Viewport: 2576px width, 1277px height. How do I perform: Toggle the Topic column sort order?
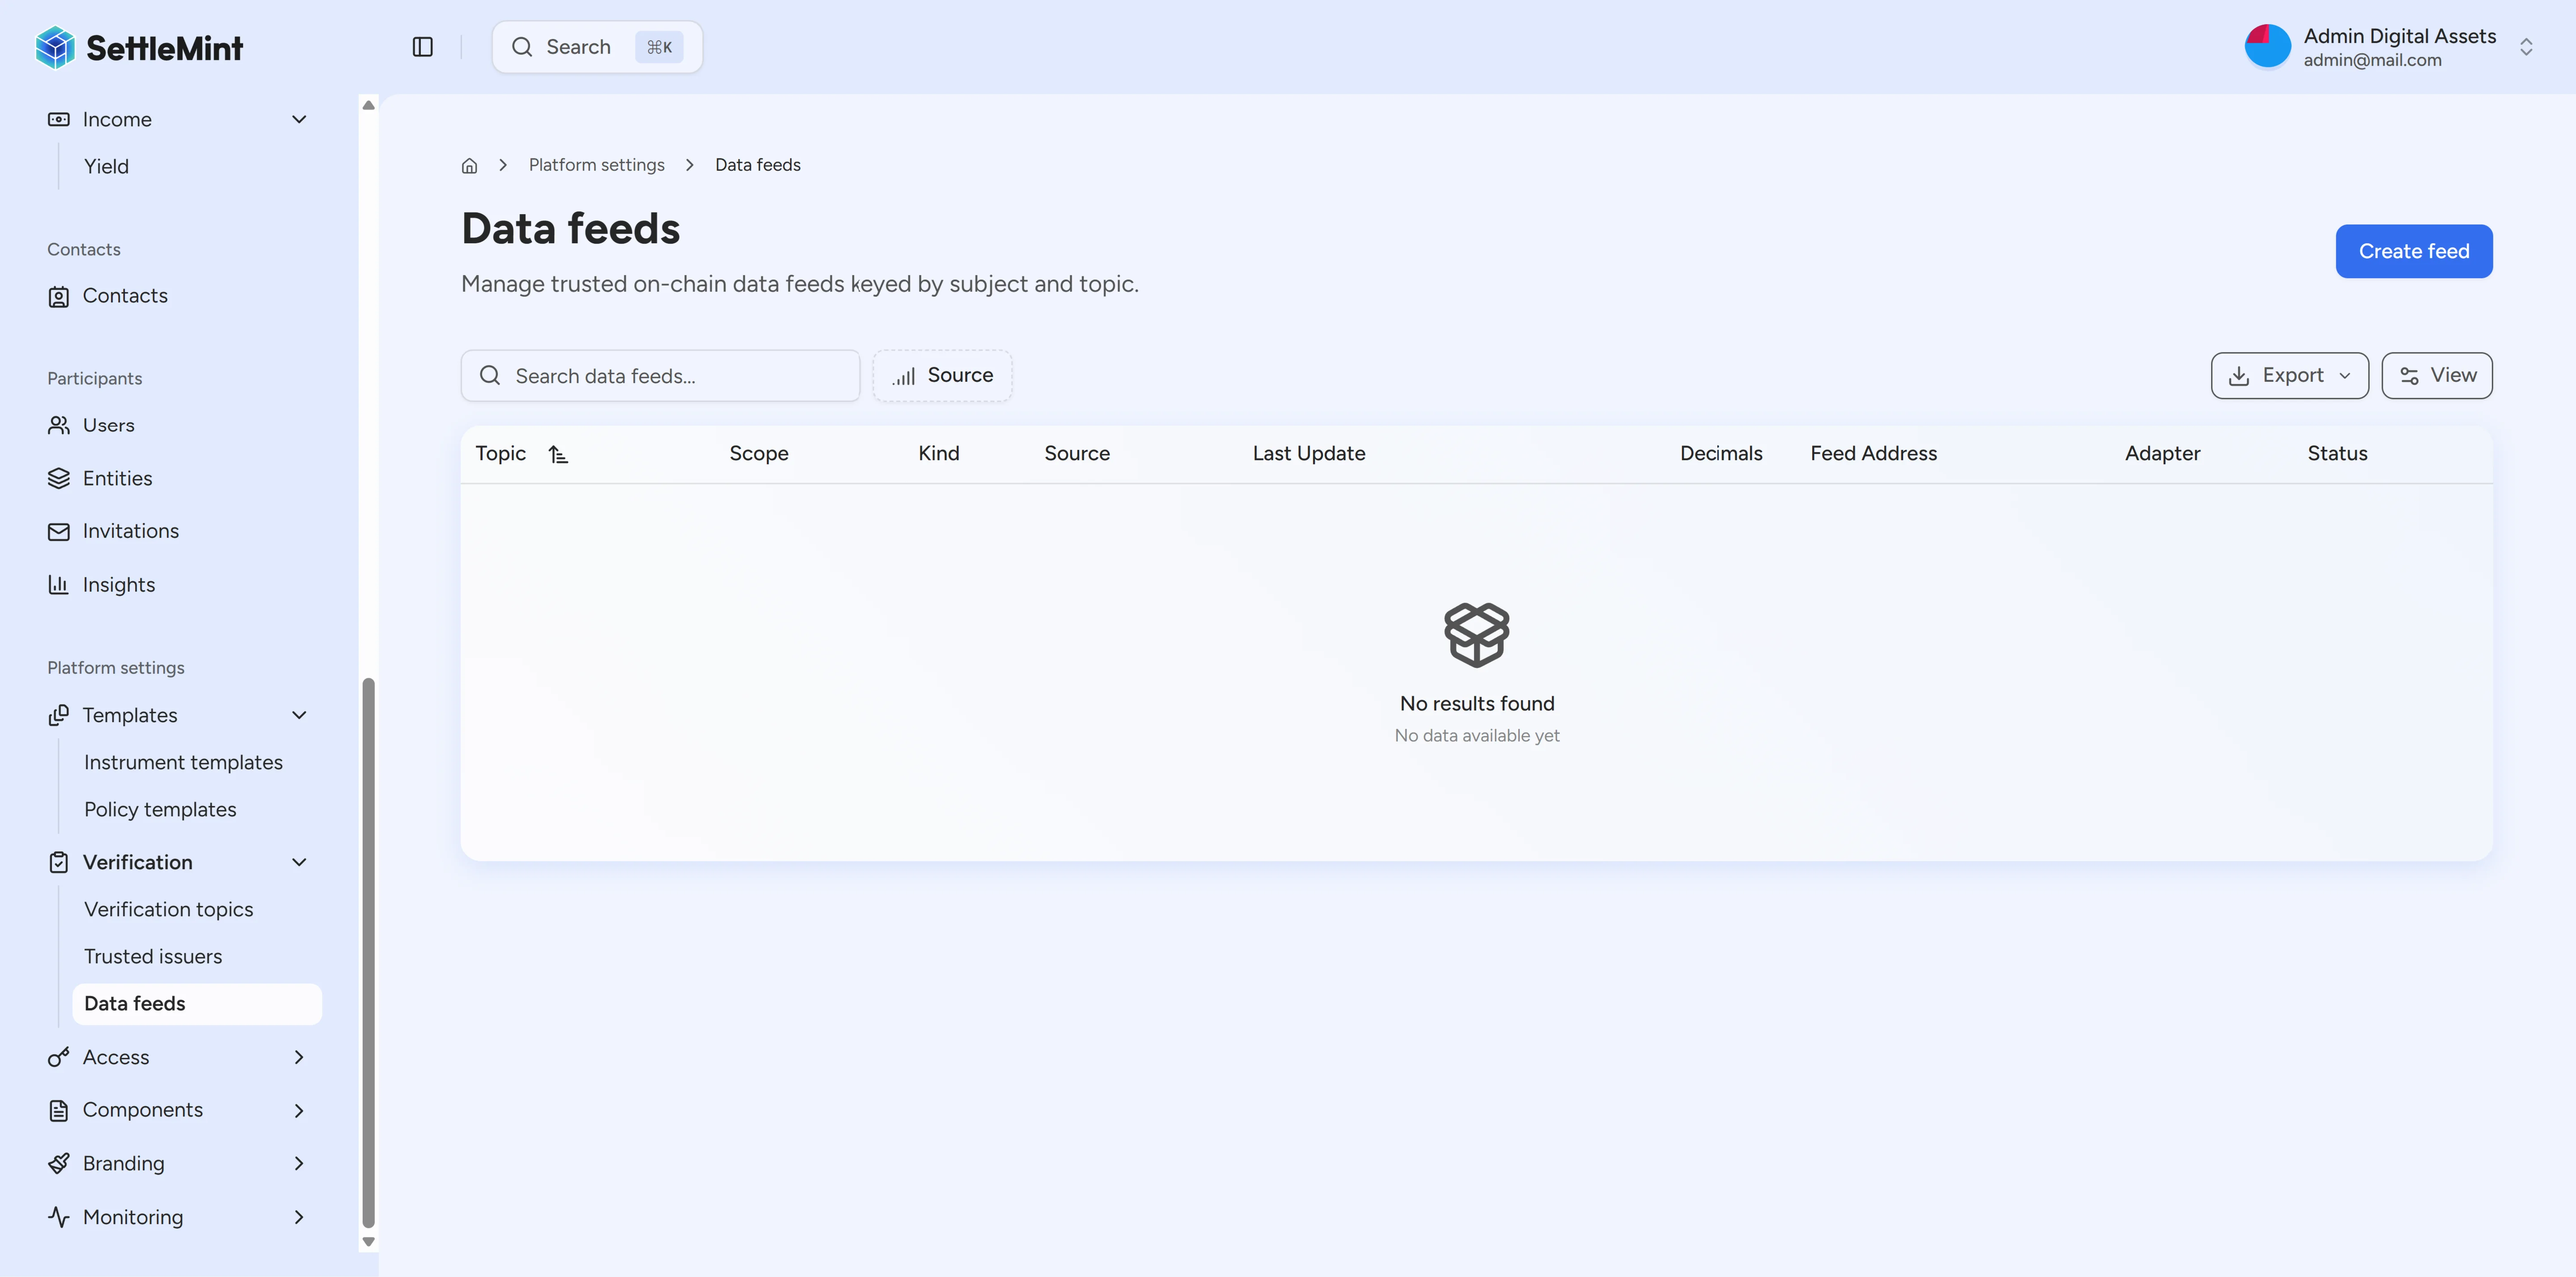[559, 453]
